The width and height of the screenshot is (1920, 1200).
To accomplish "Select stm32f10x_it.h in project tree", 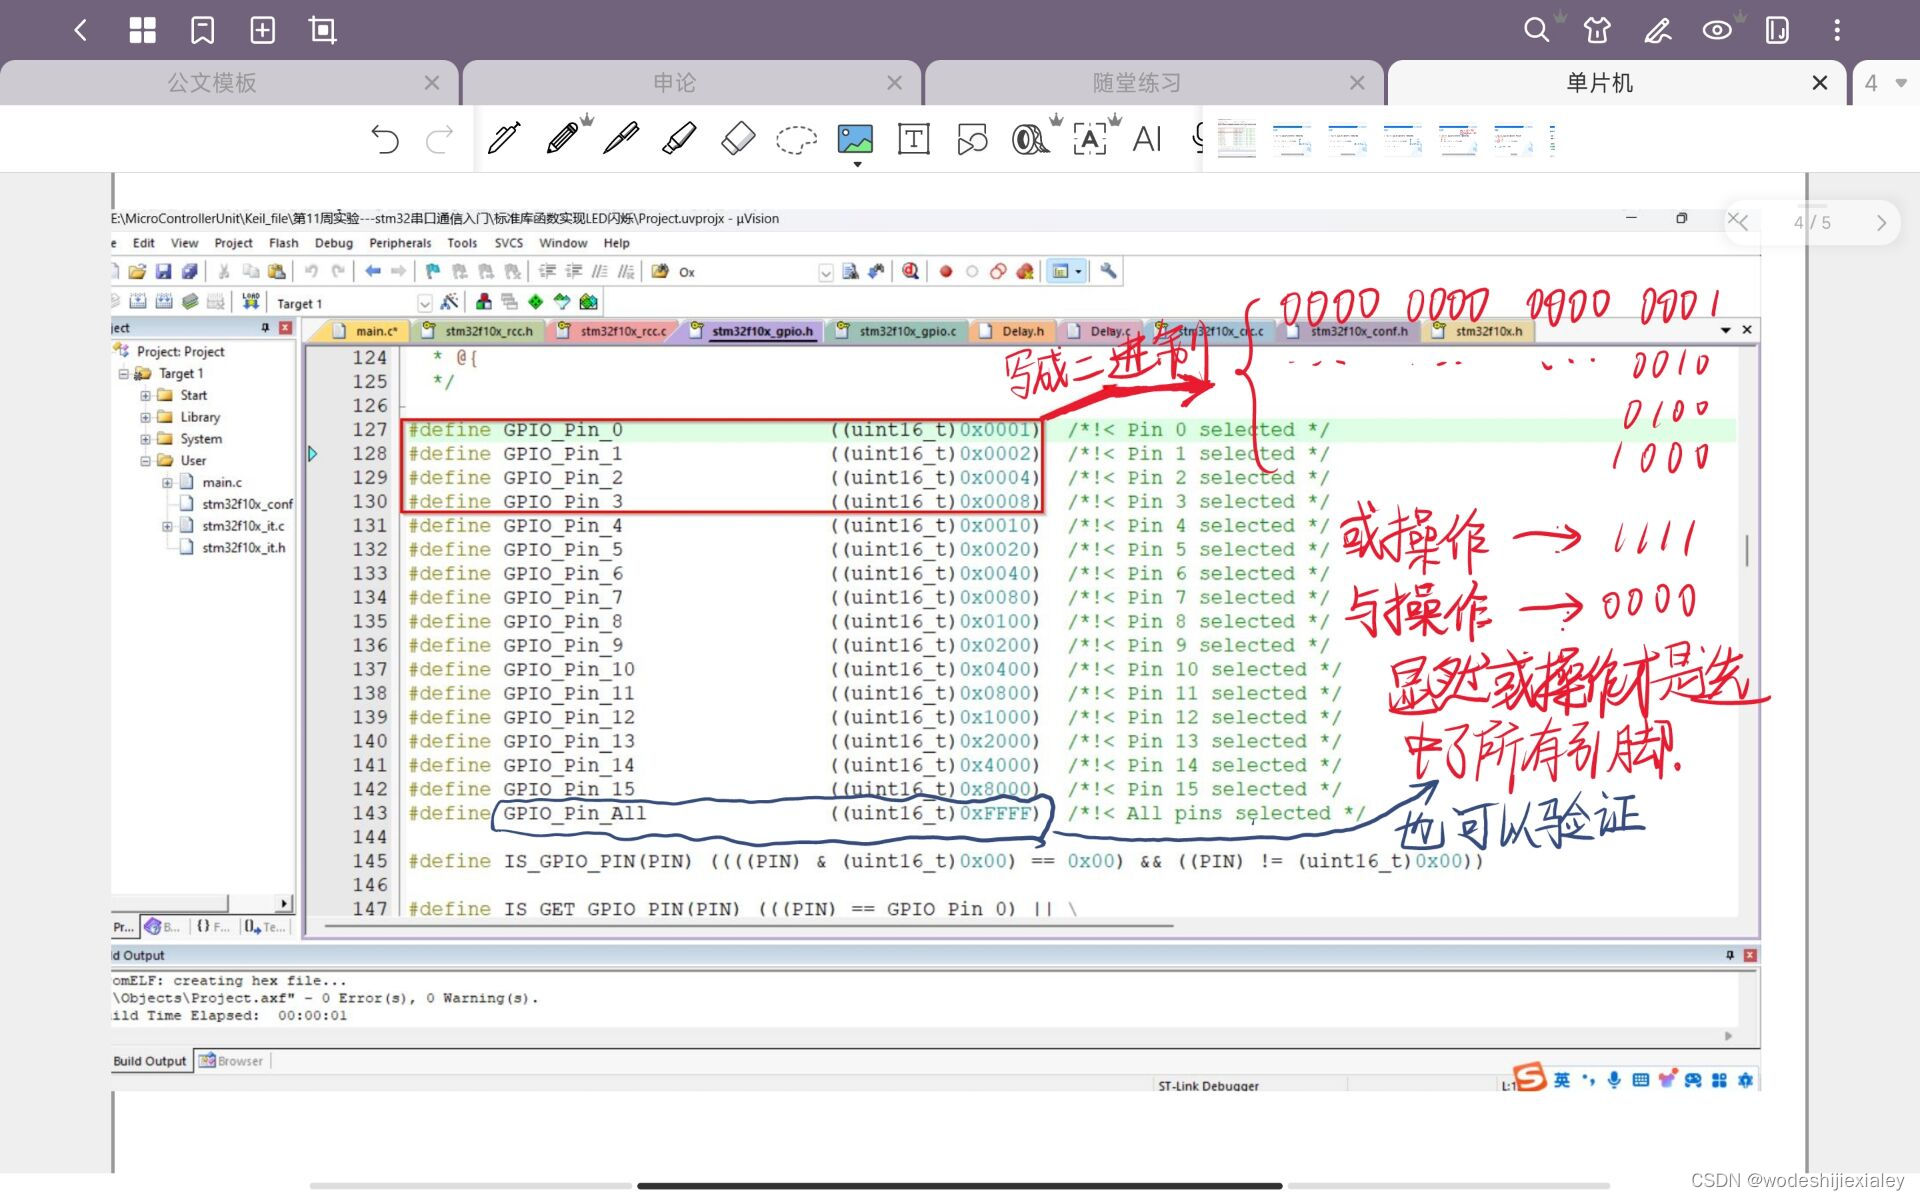I will point(243,548).
